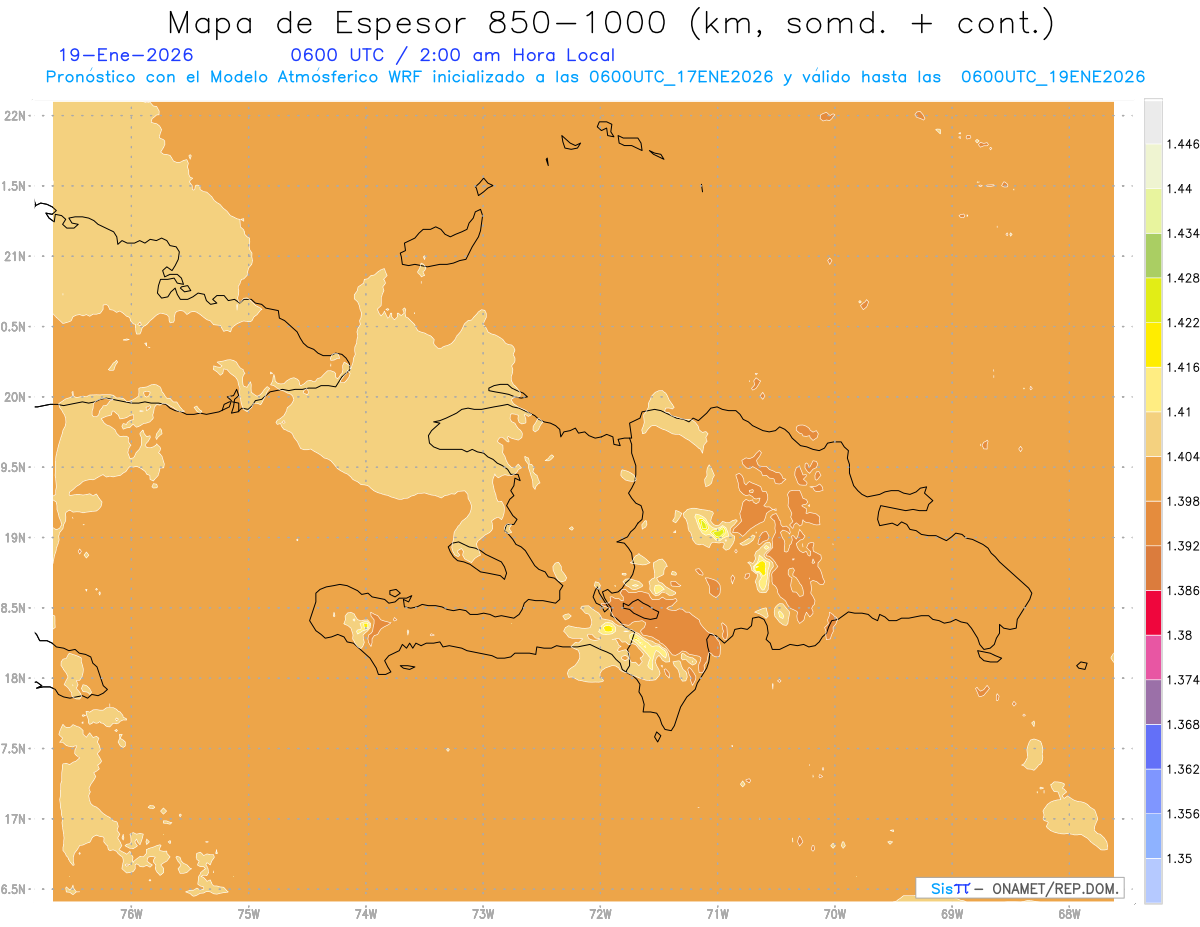The image size is (1200, 927).
Task: Select the pale blue segment below 1.35
Action: (x=1153, y=881)
